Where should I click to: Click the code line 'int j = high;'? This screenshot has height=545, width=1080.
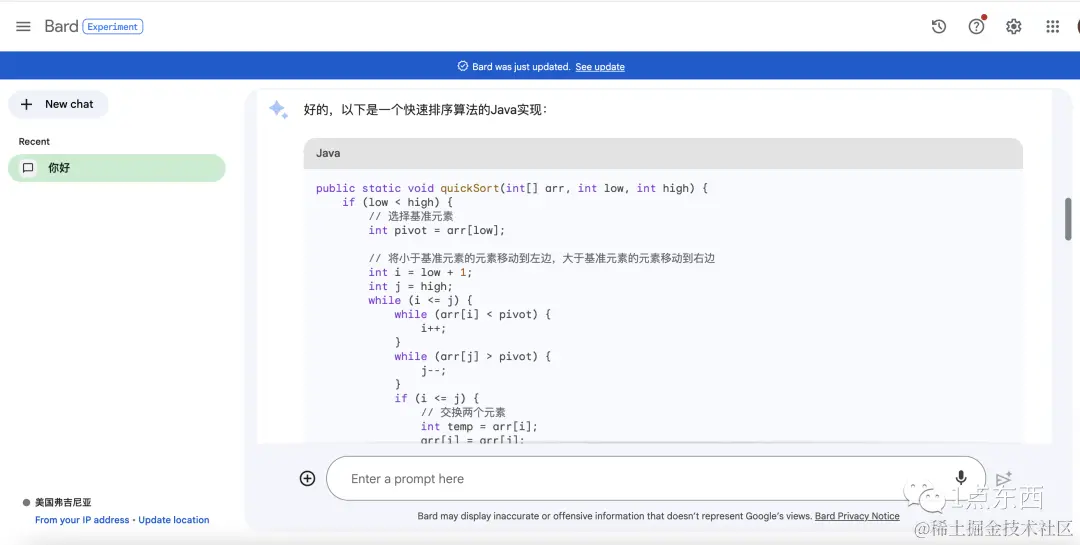click(410, 286)
